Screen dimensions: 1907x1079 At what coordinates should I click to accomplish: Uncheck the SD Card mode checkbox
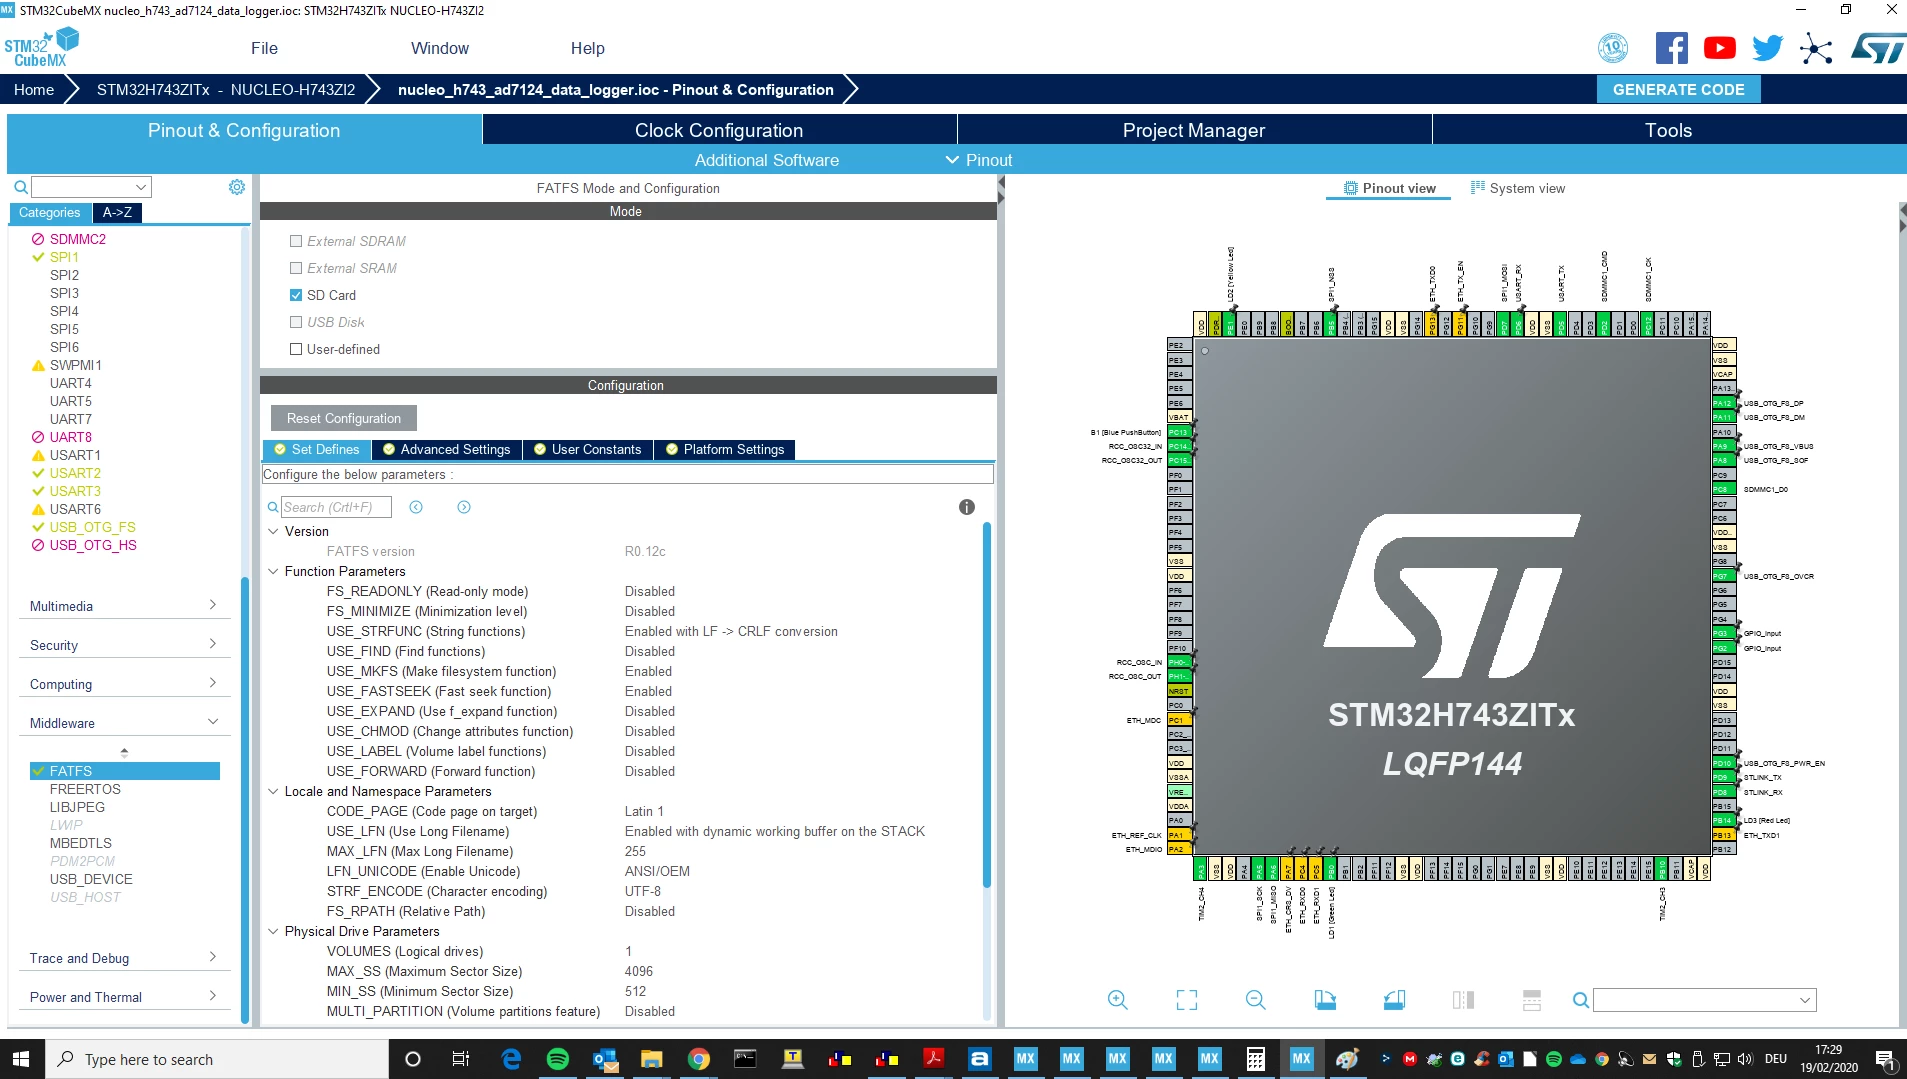click(x=296, y=295)
